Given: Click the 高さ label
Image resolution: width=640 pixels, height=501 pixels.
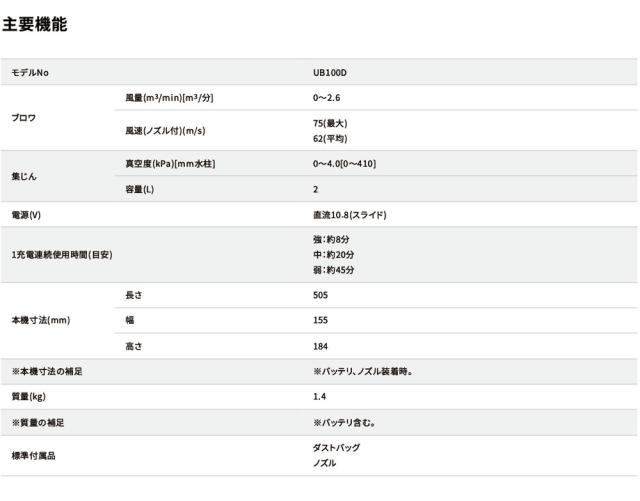Looking at the screenshot, I should (x=133, y=346).
